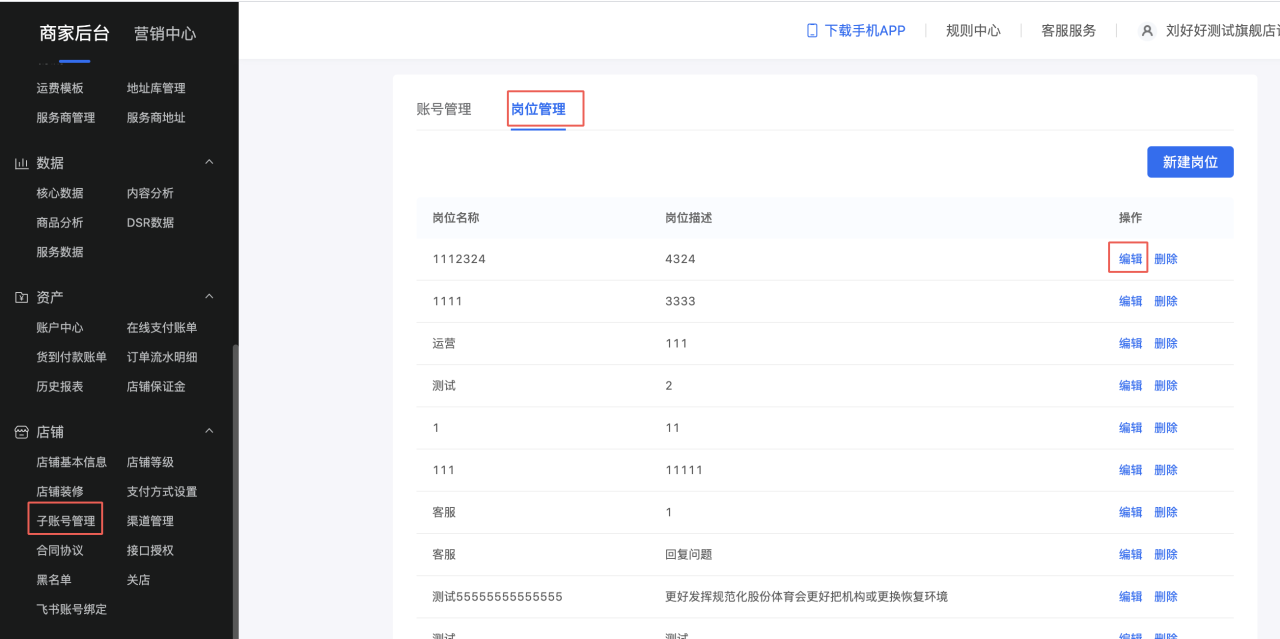1280x639 pixels.
Task: Open 子账号管理 in the sidebar
Action: click(x=66, y=518)
